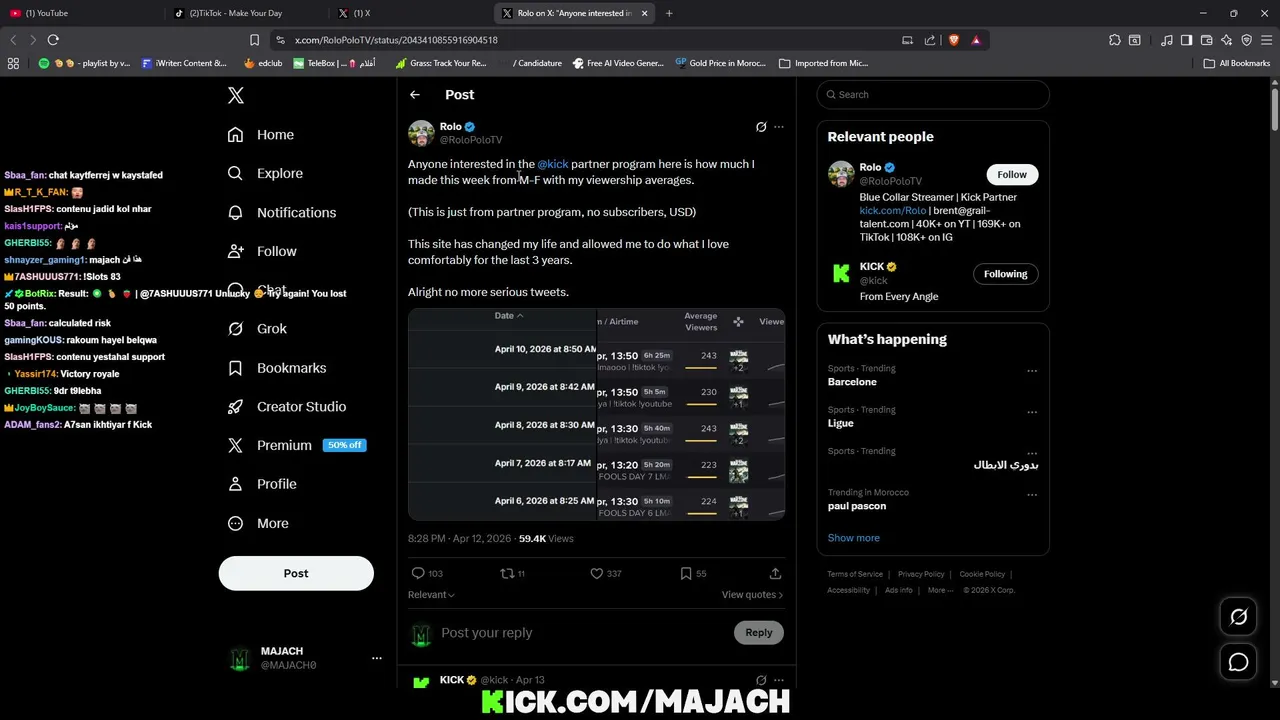Click the reply icon showing 103
The image size is (1280, 720).
(418, 573)
